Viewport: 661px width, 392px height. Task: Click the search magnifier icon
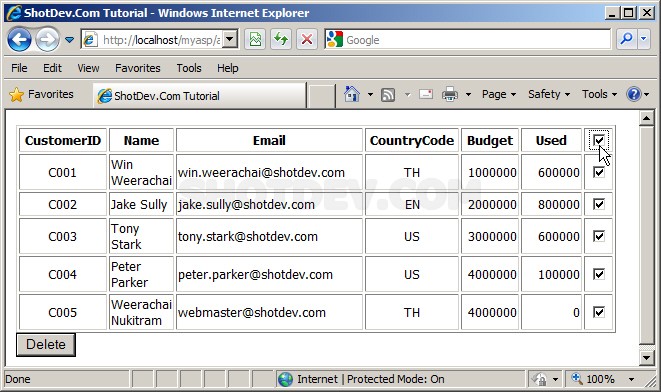(x=627, y=39)
